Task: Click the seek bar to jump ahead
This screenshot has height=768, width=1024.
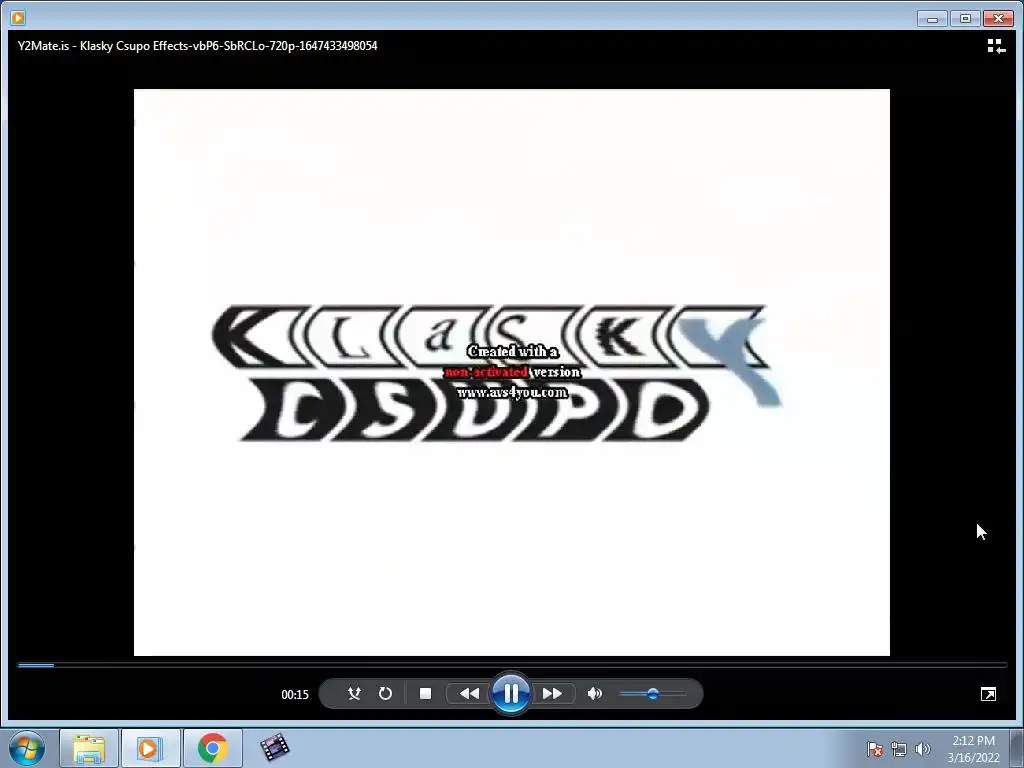Action: pos(512,665)
